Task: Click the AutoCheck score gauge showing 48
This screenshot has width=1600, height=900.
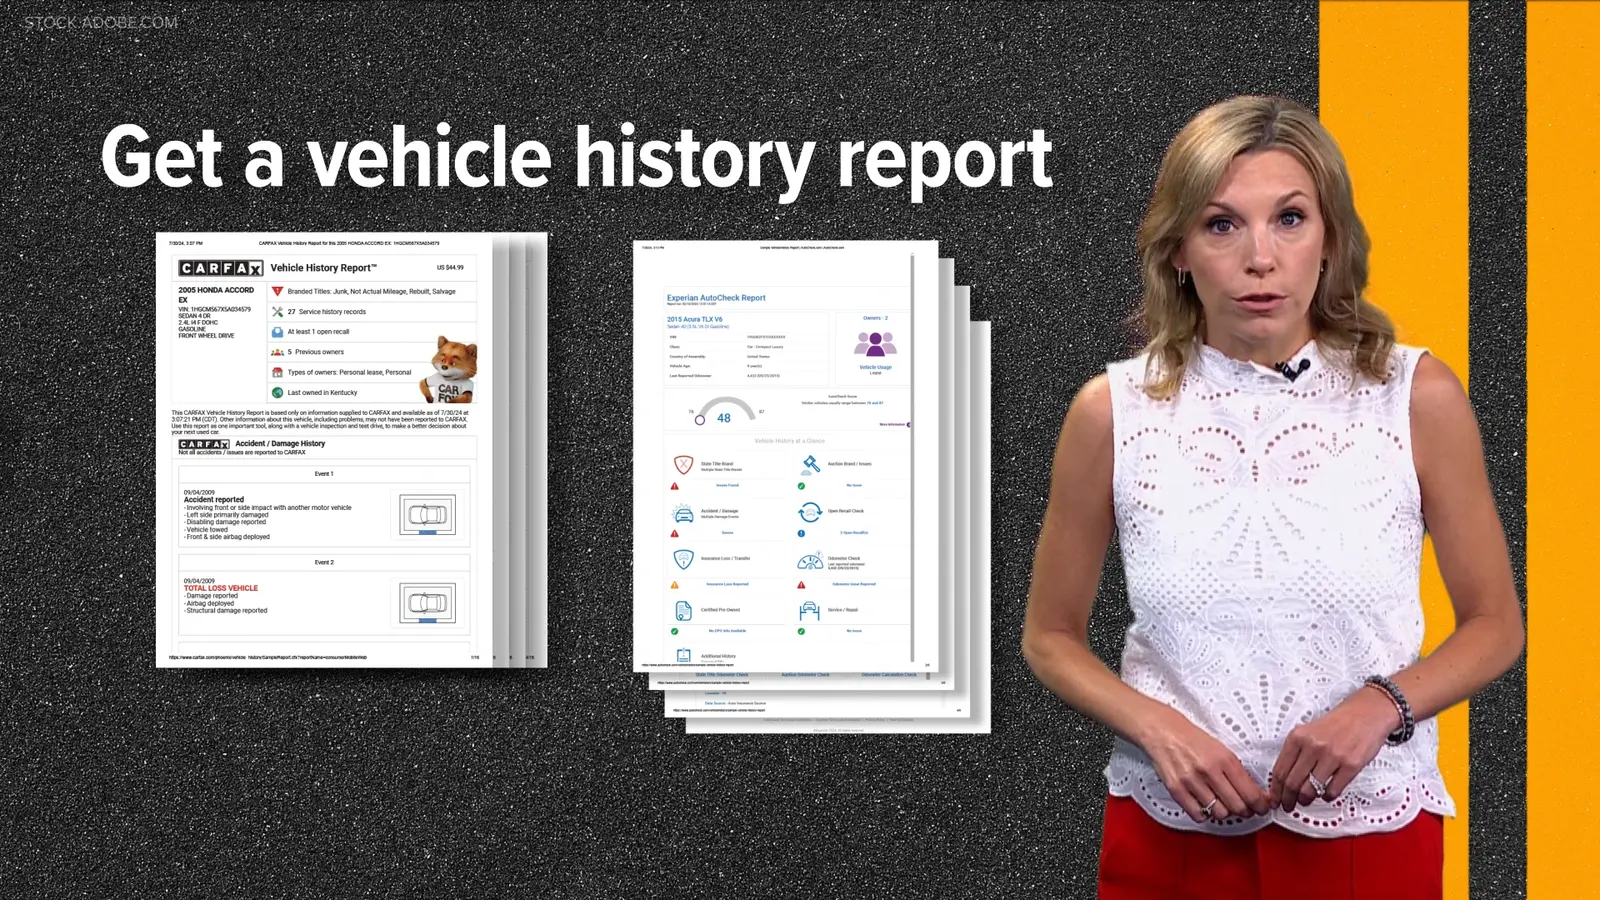Action: click(x=723, y=411)
